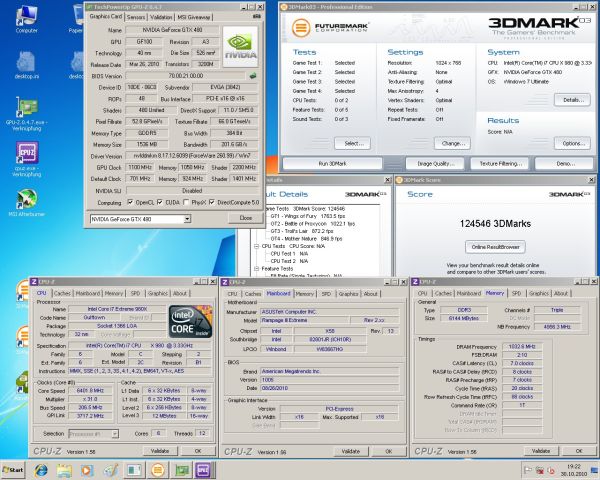Open Internet Explorer from the taskbar
600x480 pixels.
coord(41,470)
